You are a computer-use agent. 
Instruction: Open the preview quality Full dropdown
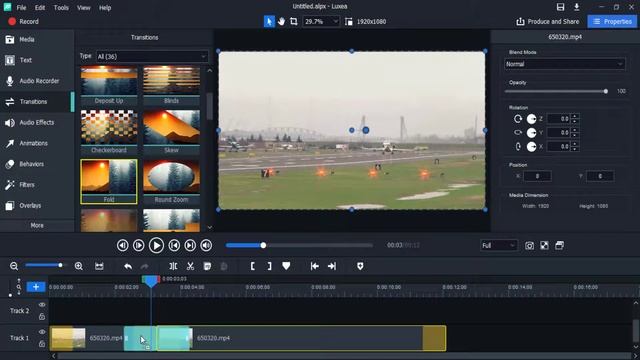pyautogui.click(x=498, y=245)
